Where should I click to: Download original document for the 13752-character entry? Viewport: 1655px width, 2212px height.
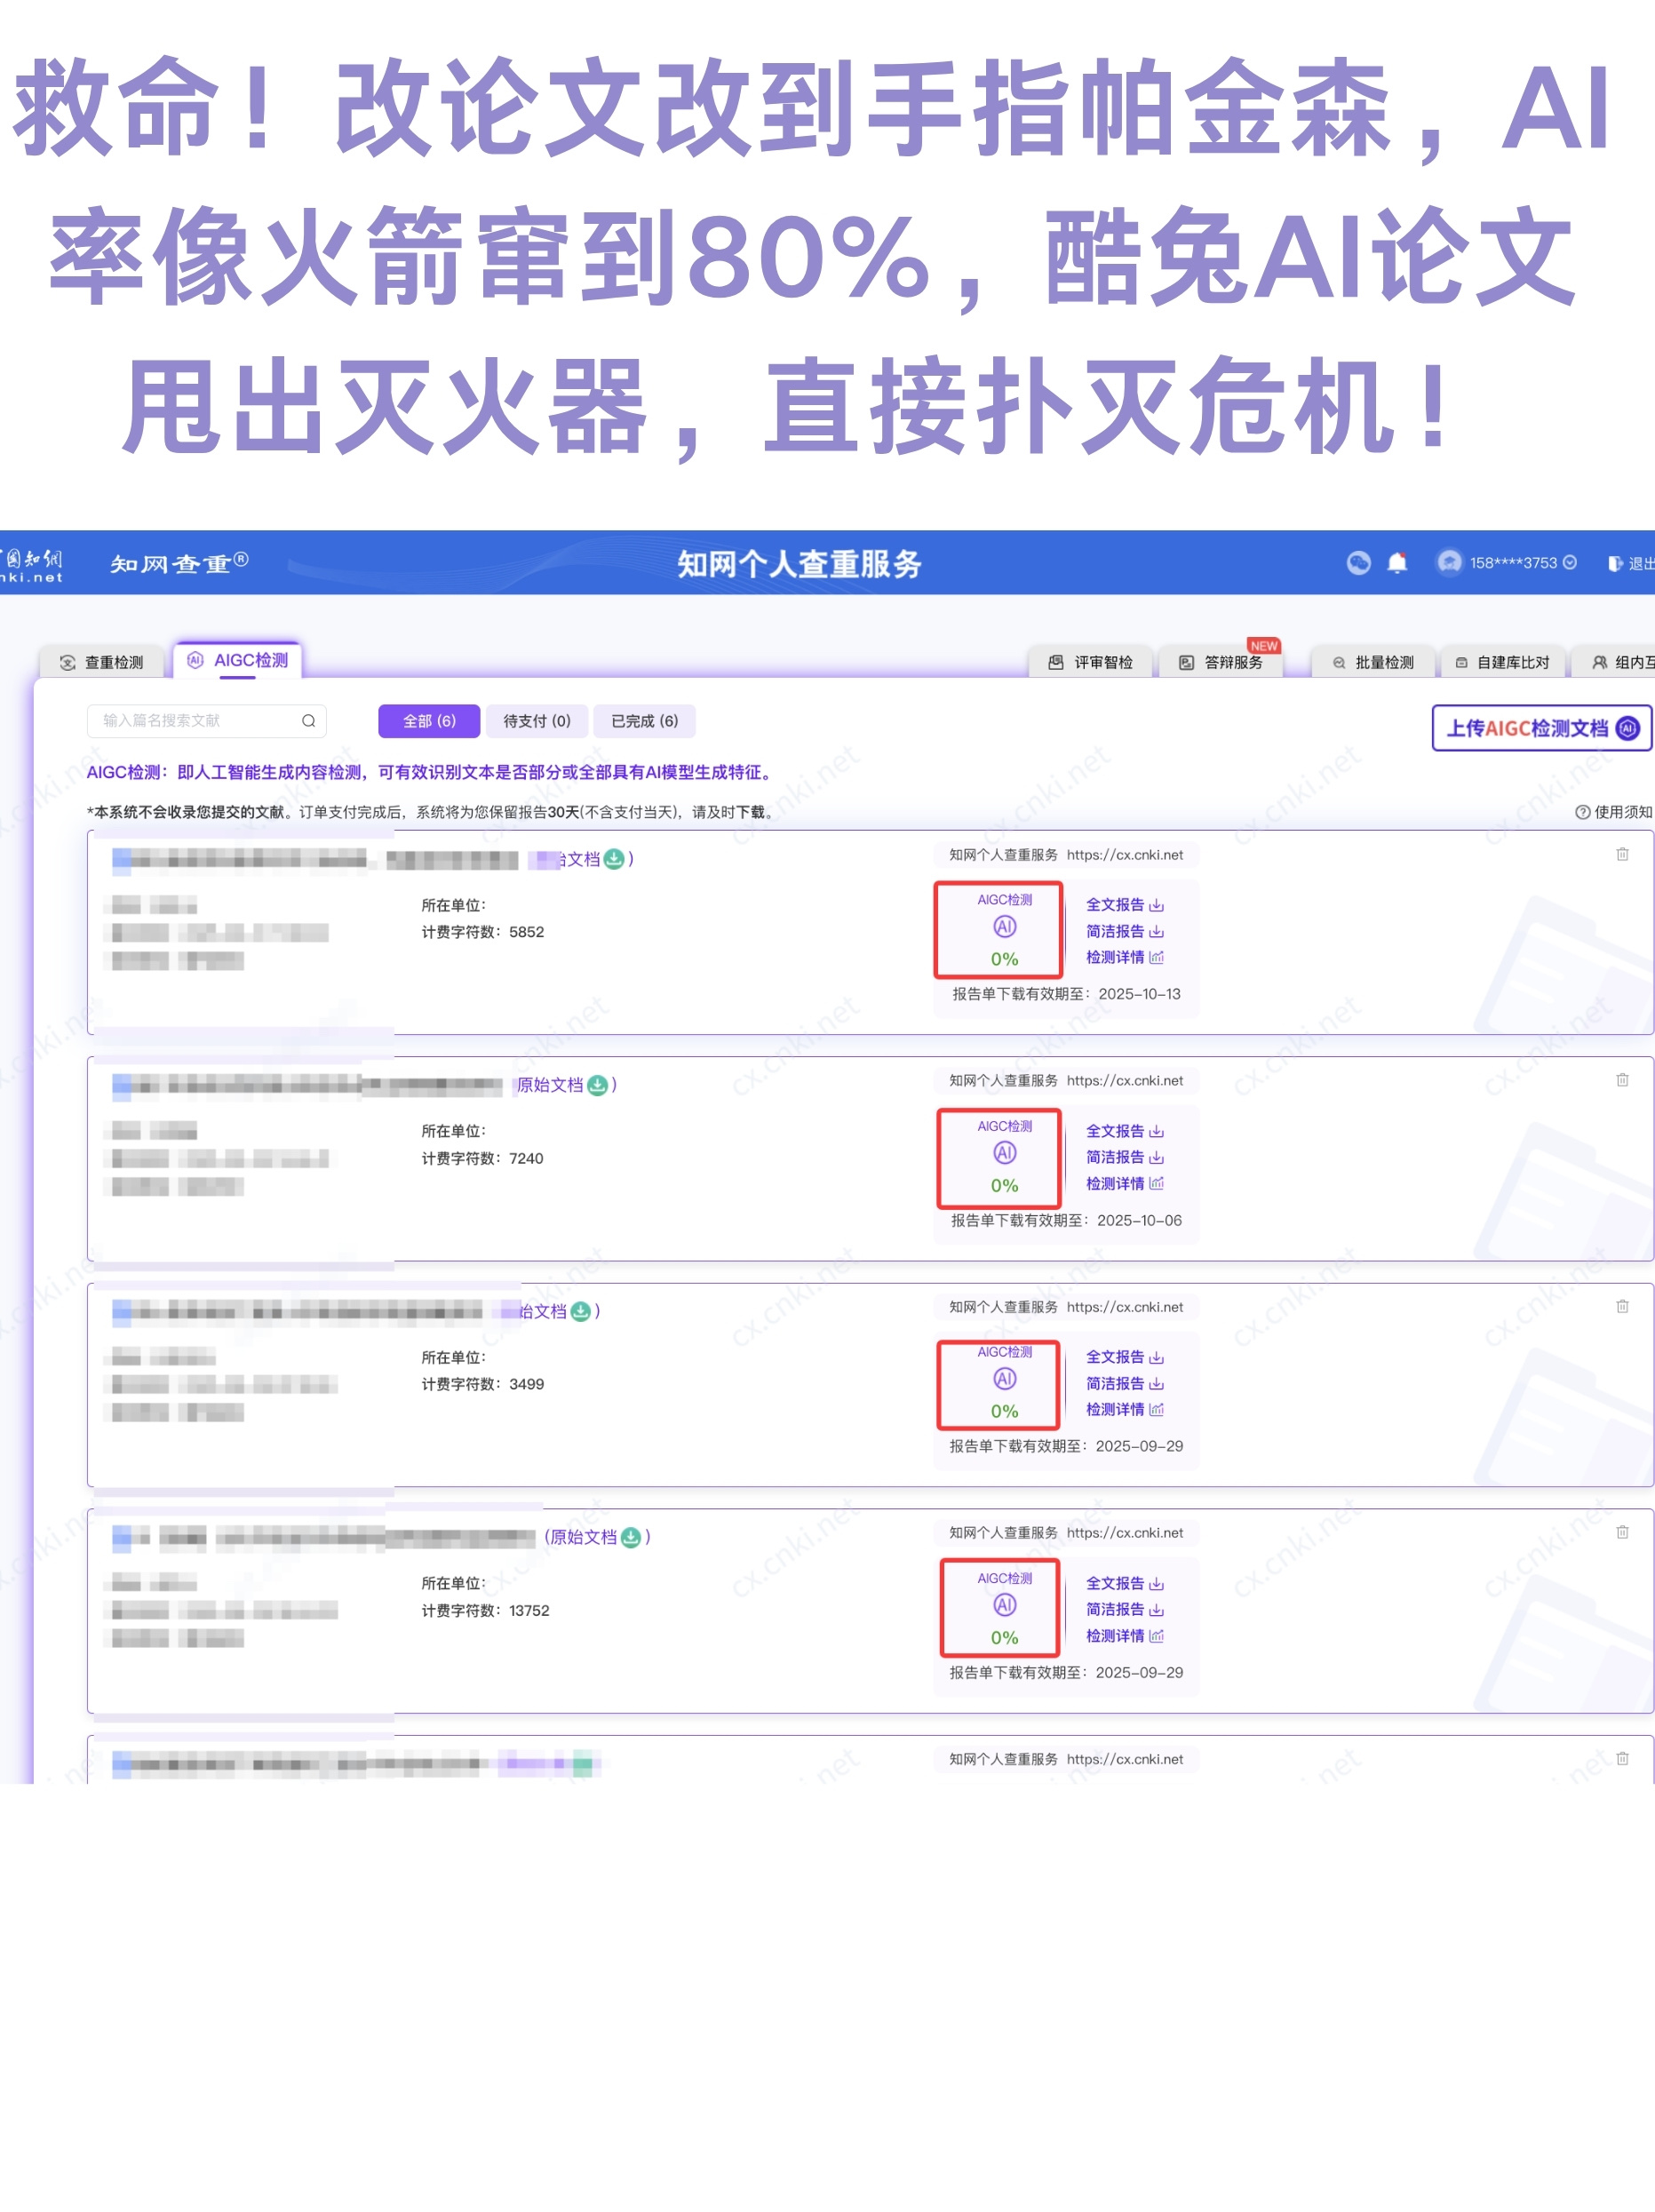click(631, 1537)
